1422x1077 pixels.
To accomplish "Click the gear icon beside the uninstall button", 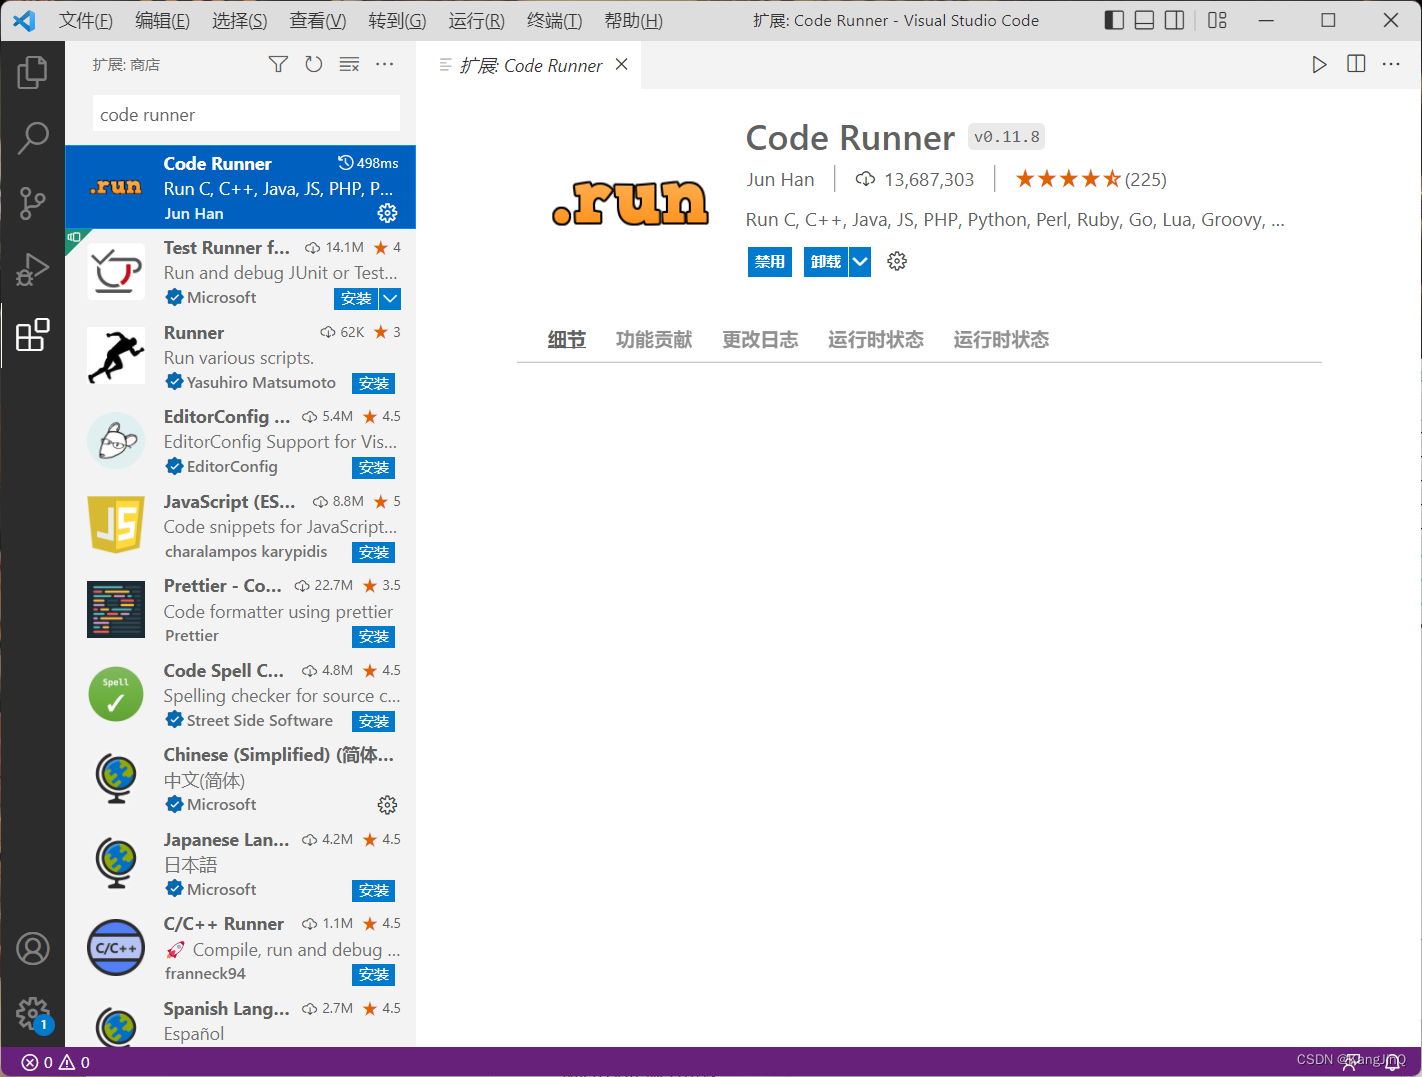I will (x=897, y=261).
